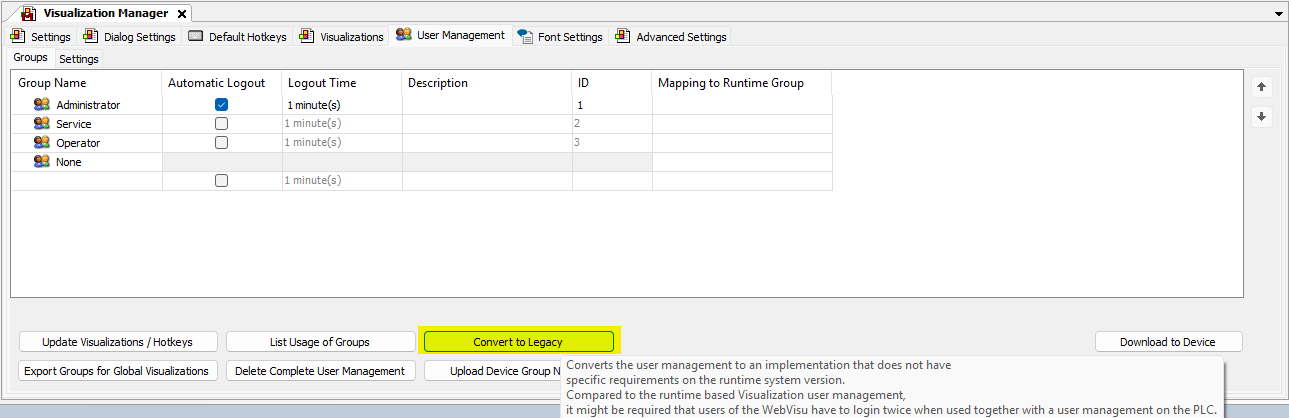This screenshot has width=1289, height=418.
Task: Select the Service group name cell
Action: (x=87, y=124)
